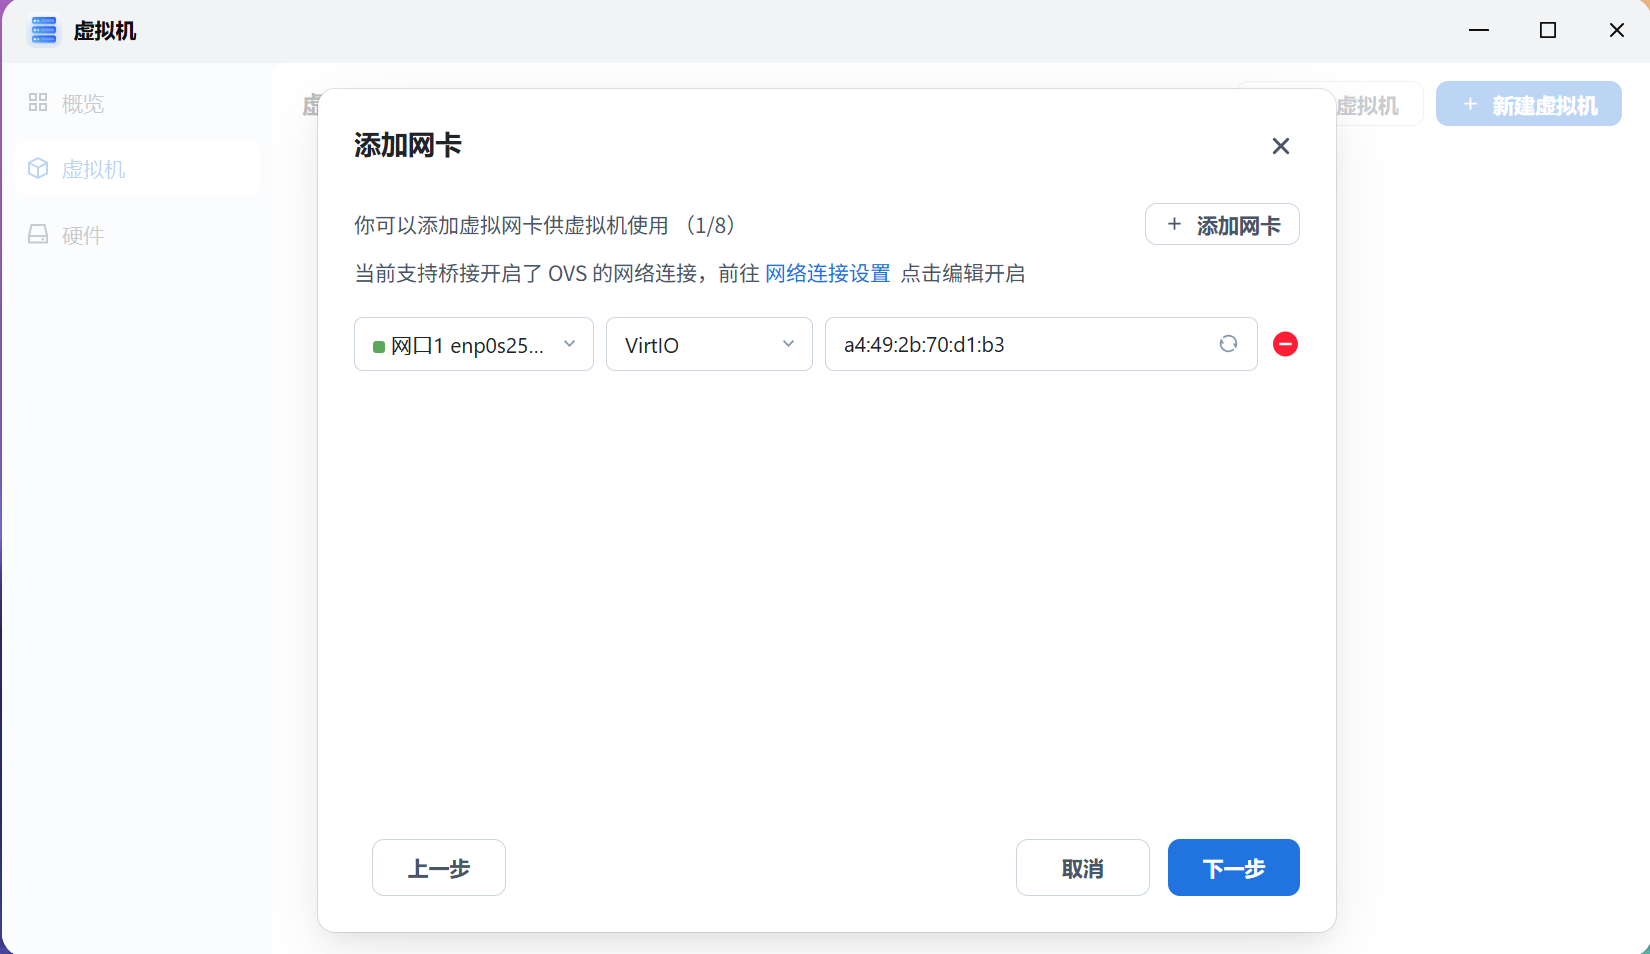Click the green status dot next to 网口1

tap(379, 344)
